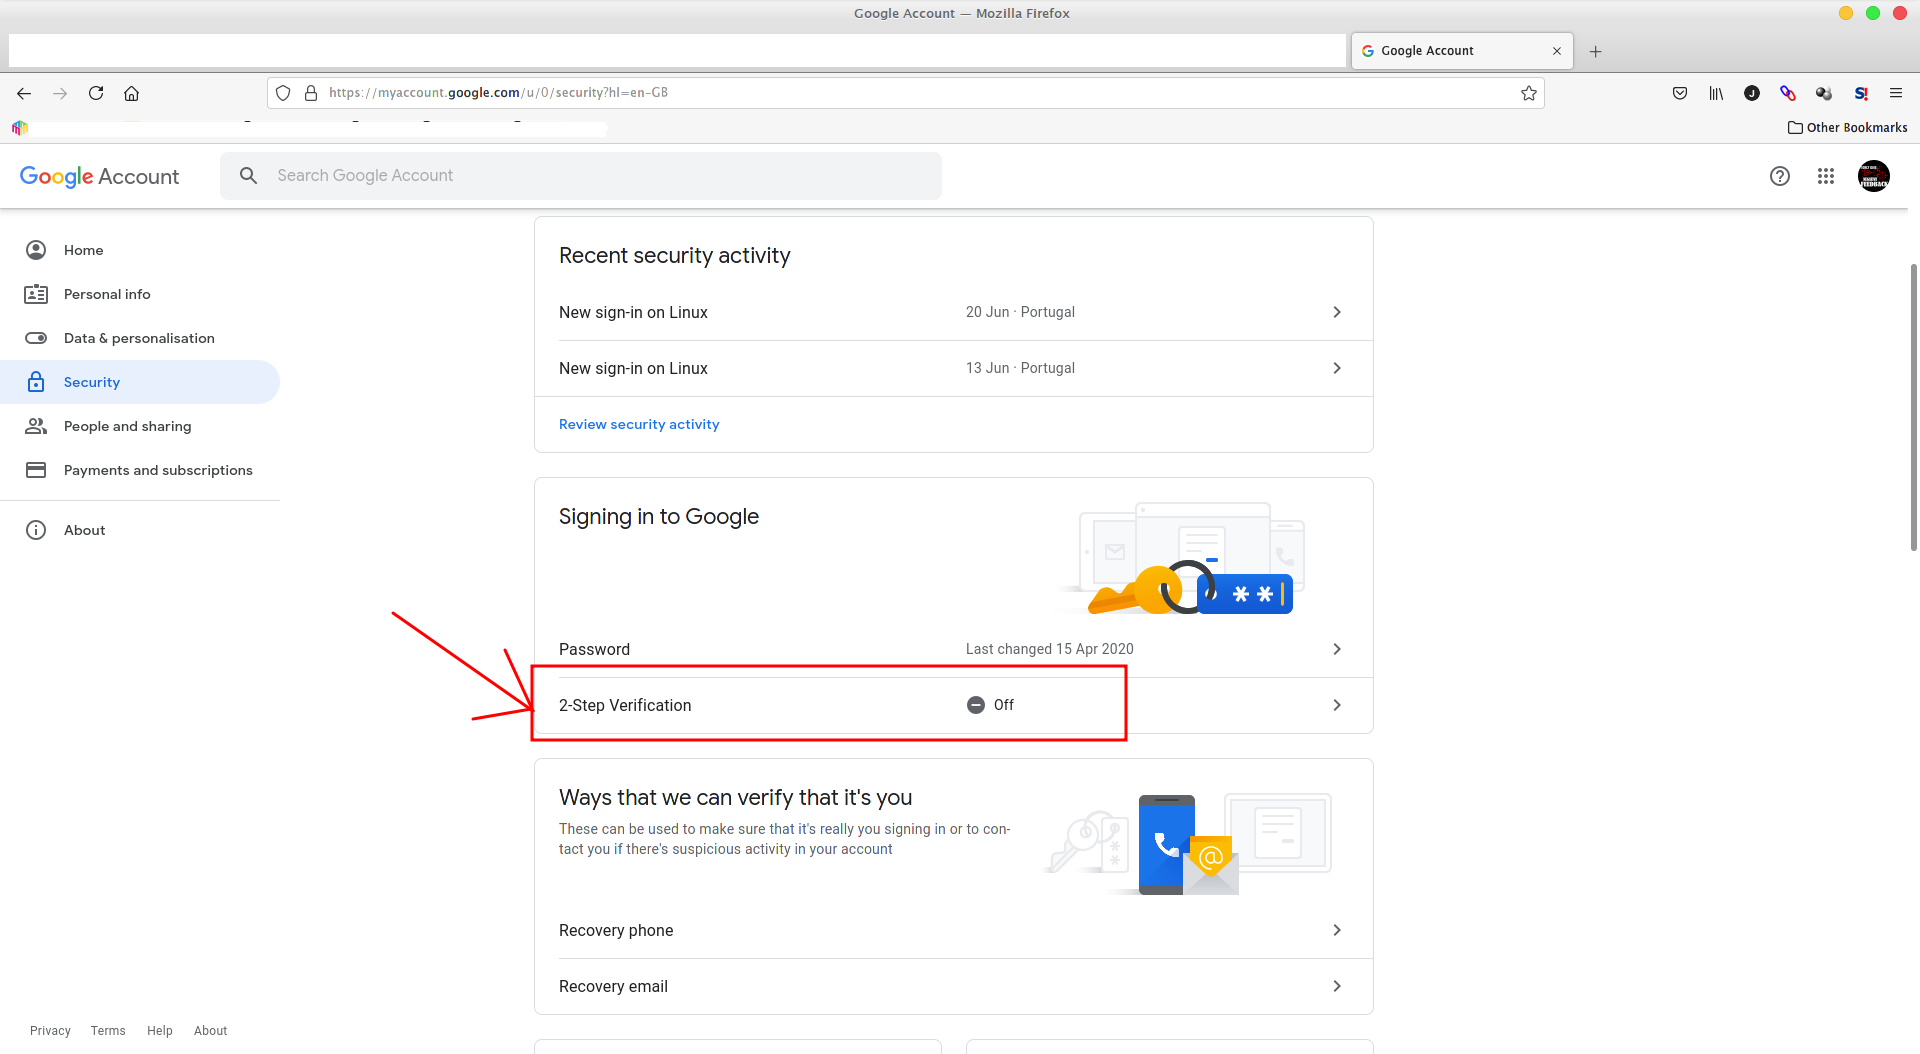The height and width of the screenshot is (1054, 1920).
Task: Open the account profile avatar
Action: pos(1873,176)
